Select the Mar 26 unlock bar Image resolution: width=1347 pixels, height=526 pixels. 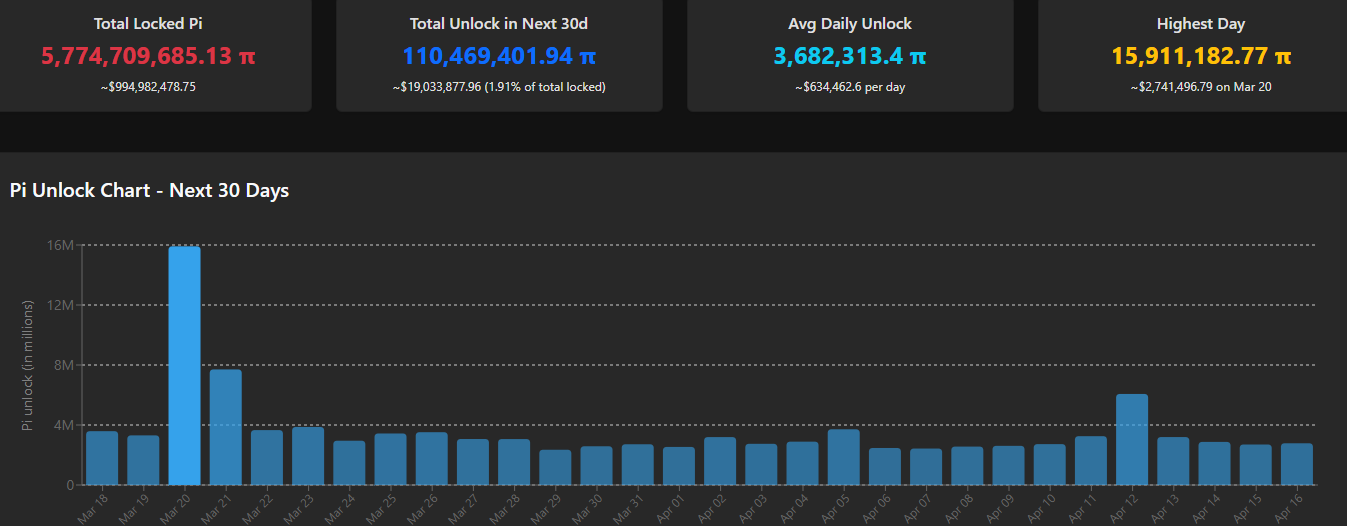pos(431,458)
